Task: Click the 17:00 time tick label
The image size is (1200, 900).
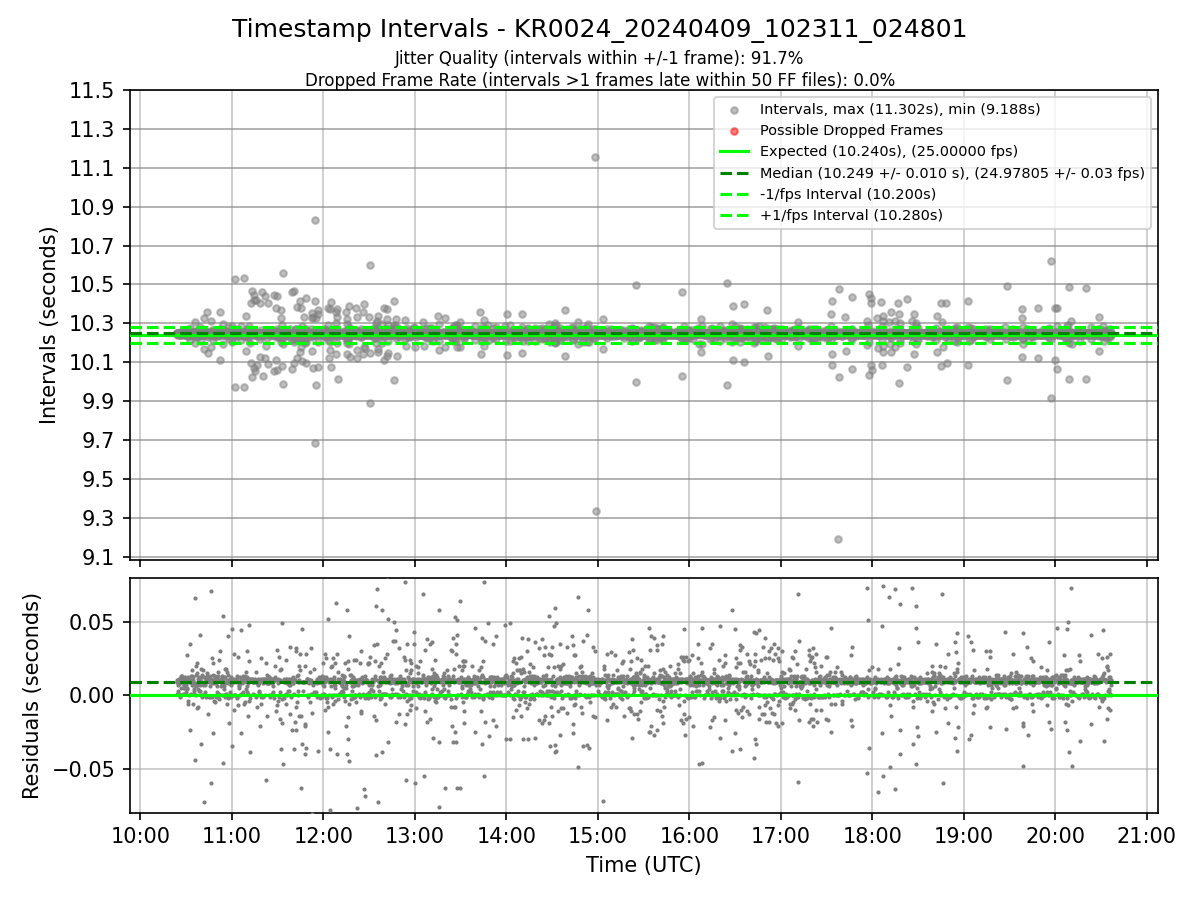Action: (x=780, y=834)
